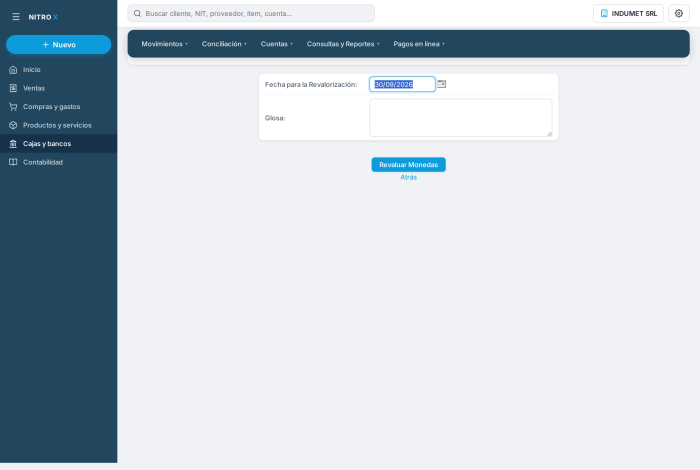
Task: Click the search magnifier icon
Action: [x=138, y=13]
